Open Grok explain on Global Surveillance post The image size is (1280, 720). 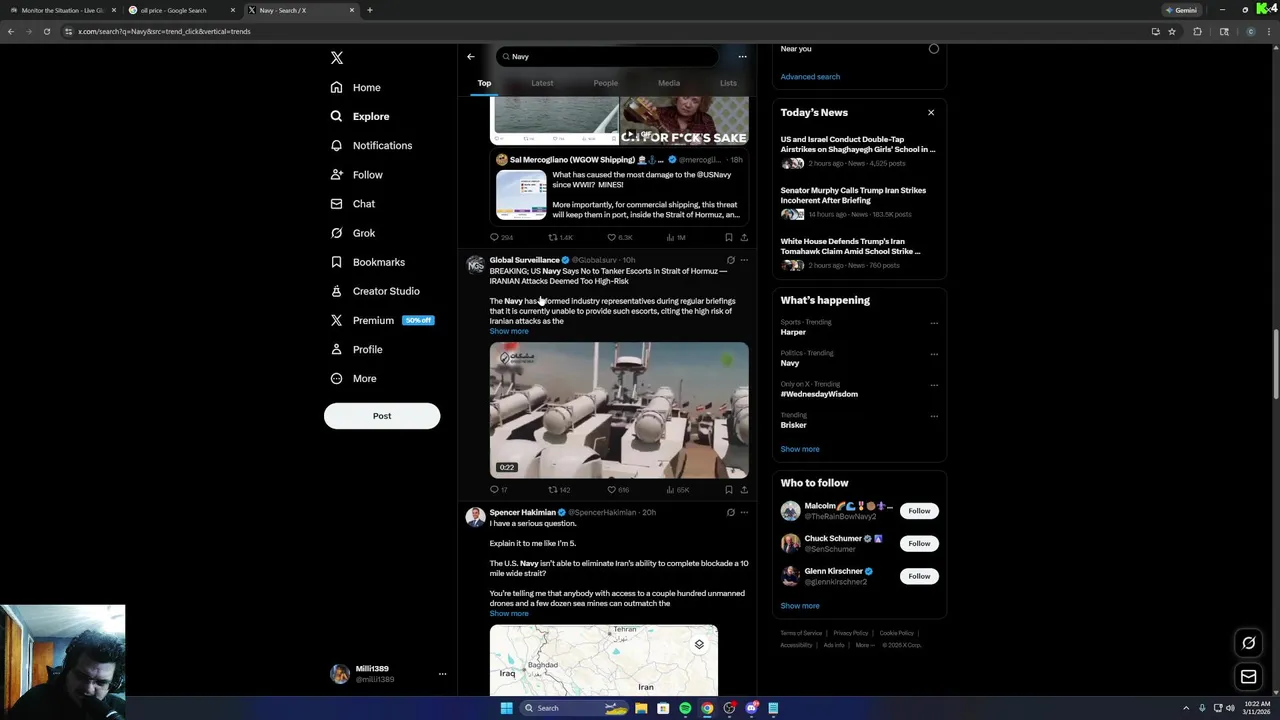tap(730, 260)
